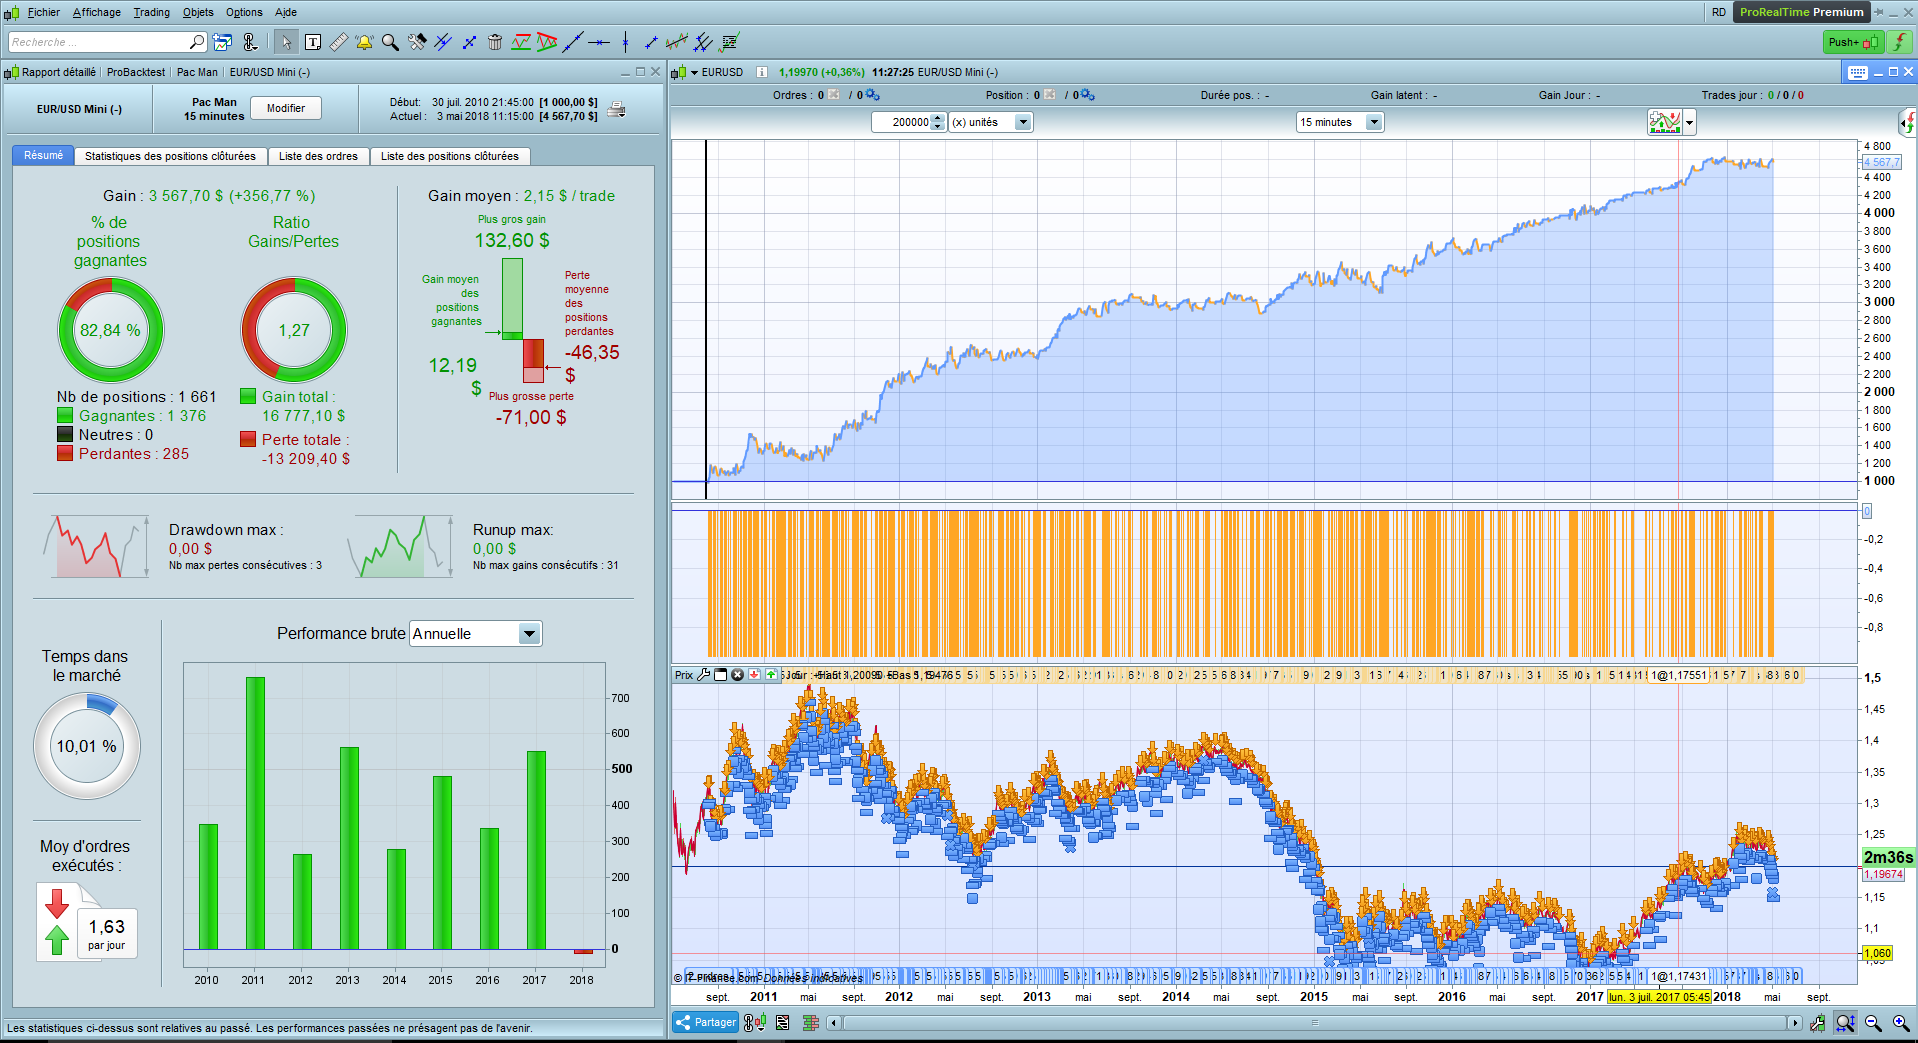This screenshot has height=1043, width=1918.
Task: Select the ruler measurement tool
Action: (x=339, y=42)
